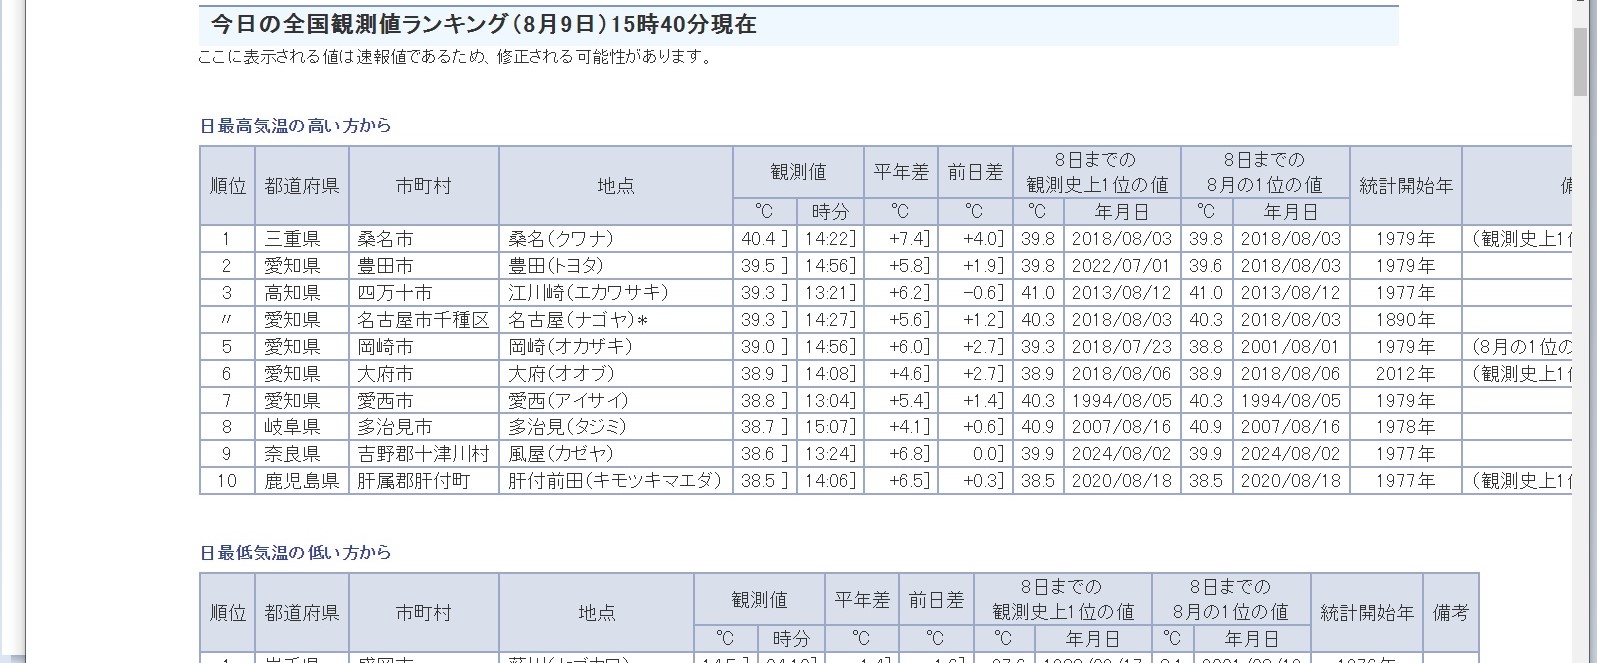The image size is (1600, 663).
Task: Click the 日最低気温の低い方から section heading
Action: pos(296,553)
